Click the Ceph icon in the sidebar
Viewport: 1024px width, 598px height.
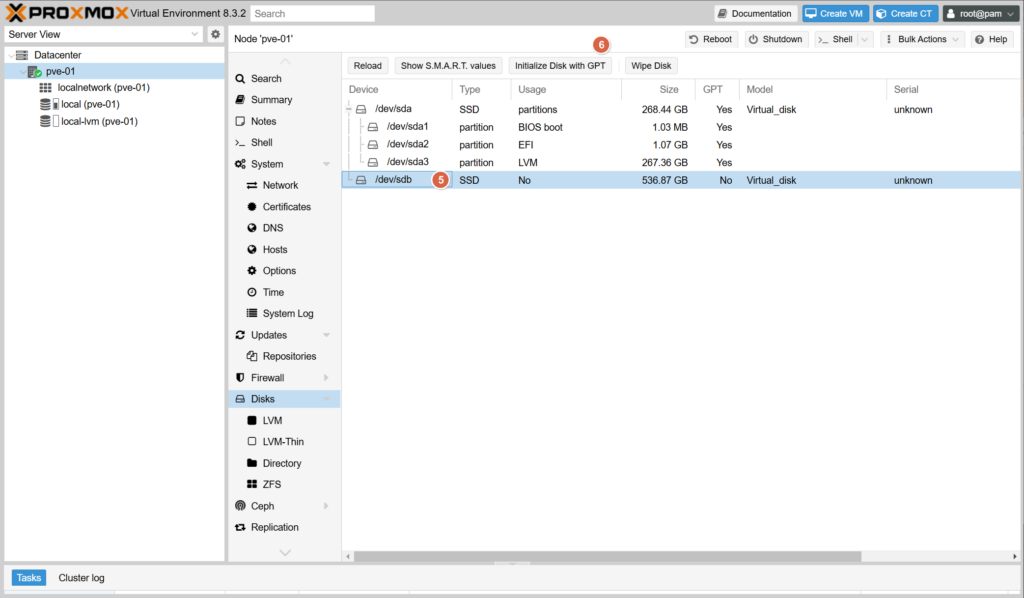[x=240, y=506]
